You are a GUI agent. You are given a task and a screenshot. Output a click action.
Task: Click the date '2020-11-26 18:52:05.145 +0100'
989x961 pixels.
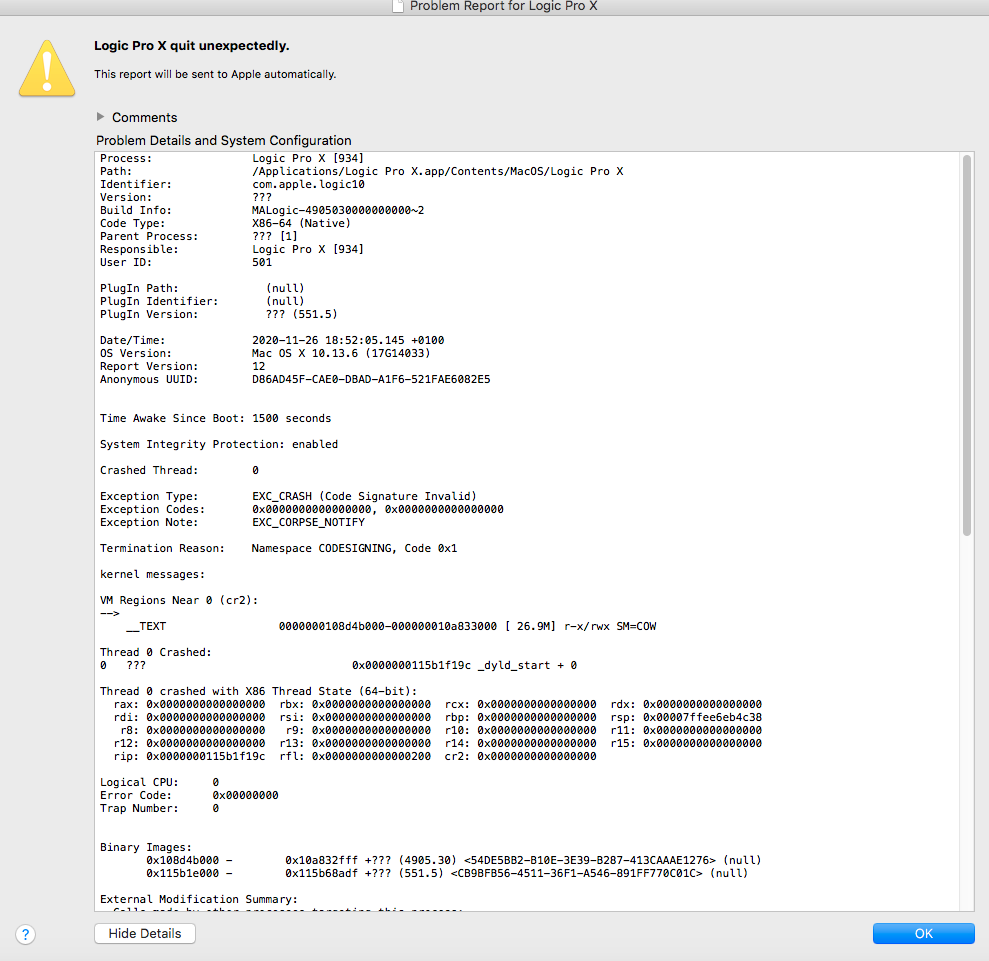coord(348,340)
